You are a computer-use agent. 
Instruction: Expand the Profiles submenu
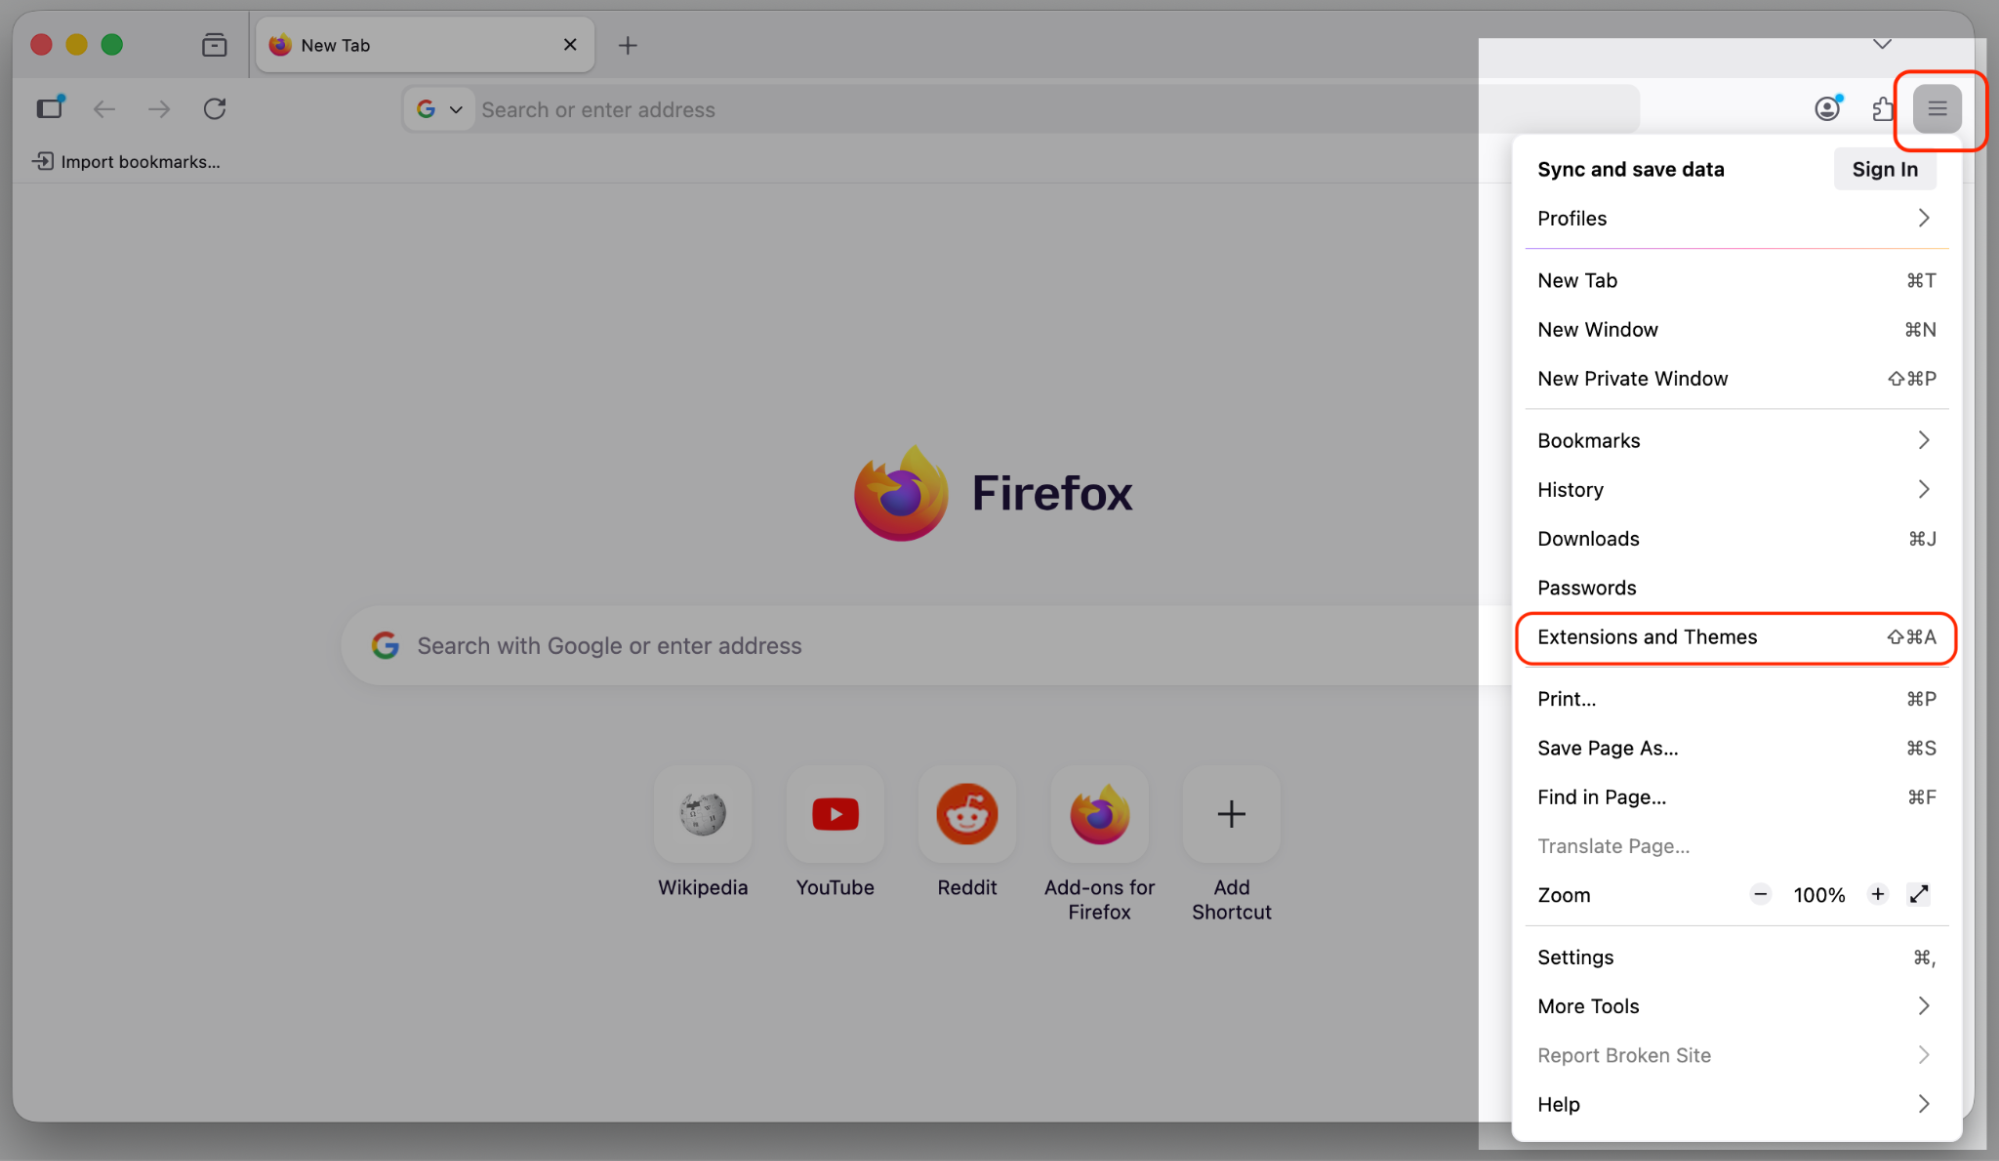(1736, 218)
